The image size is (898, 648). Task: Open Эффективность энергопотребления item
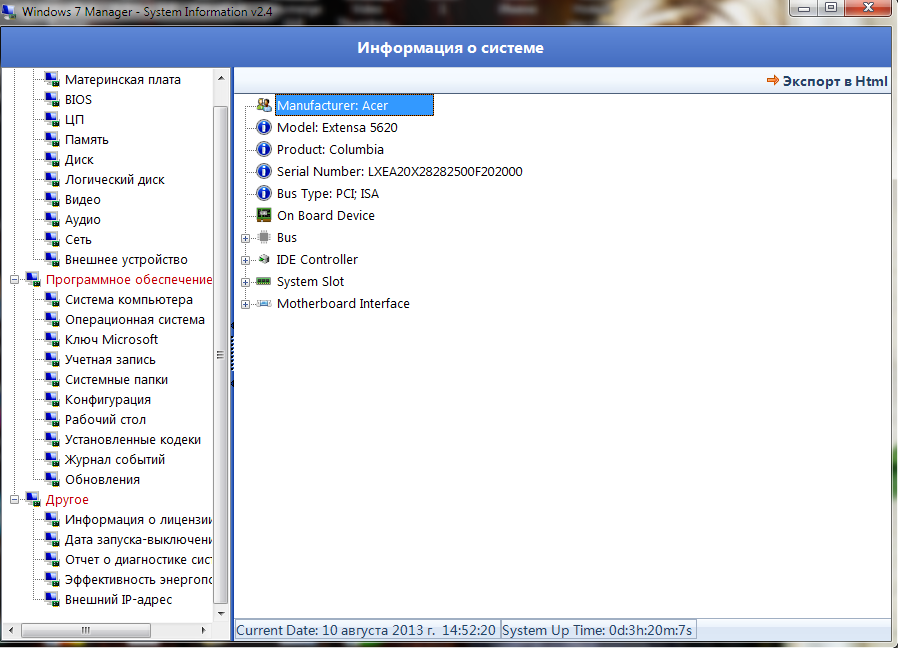pos(138,580)
